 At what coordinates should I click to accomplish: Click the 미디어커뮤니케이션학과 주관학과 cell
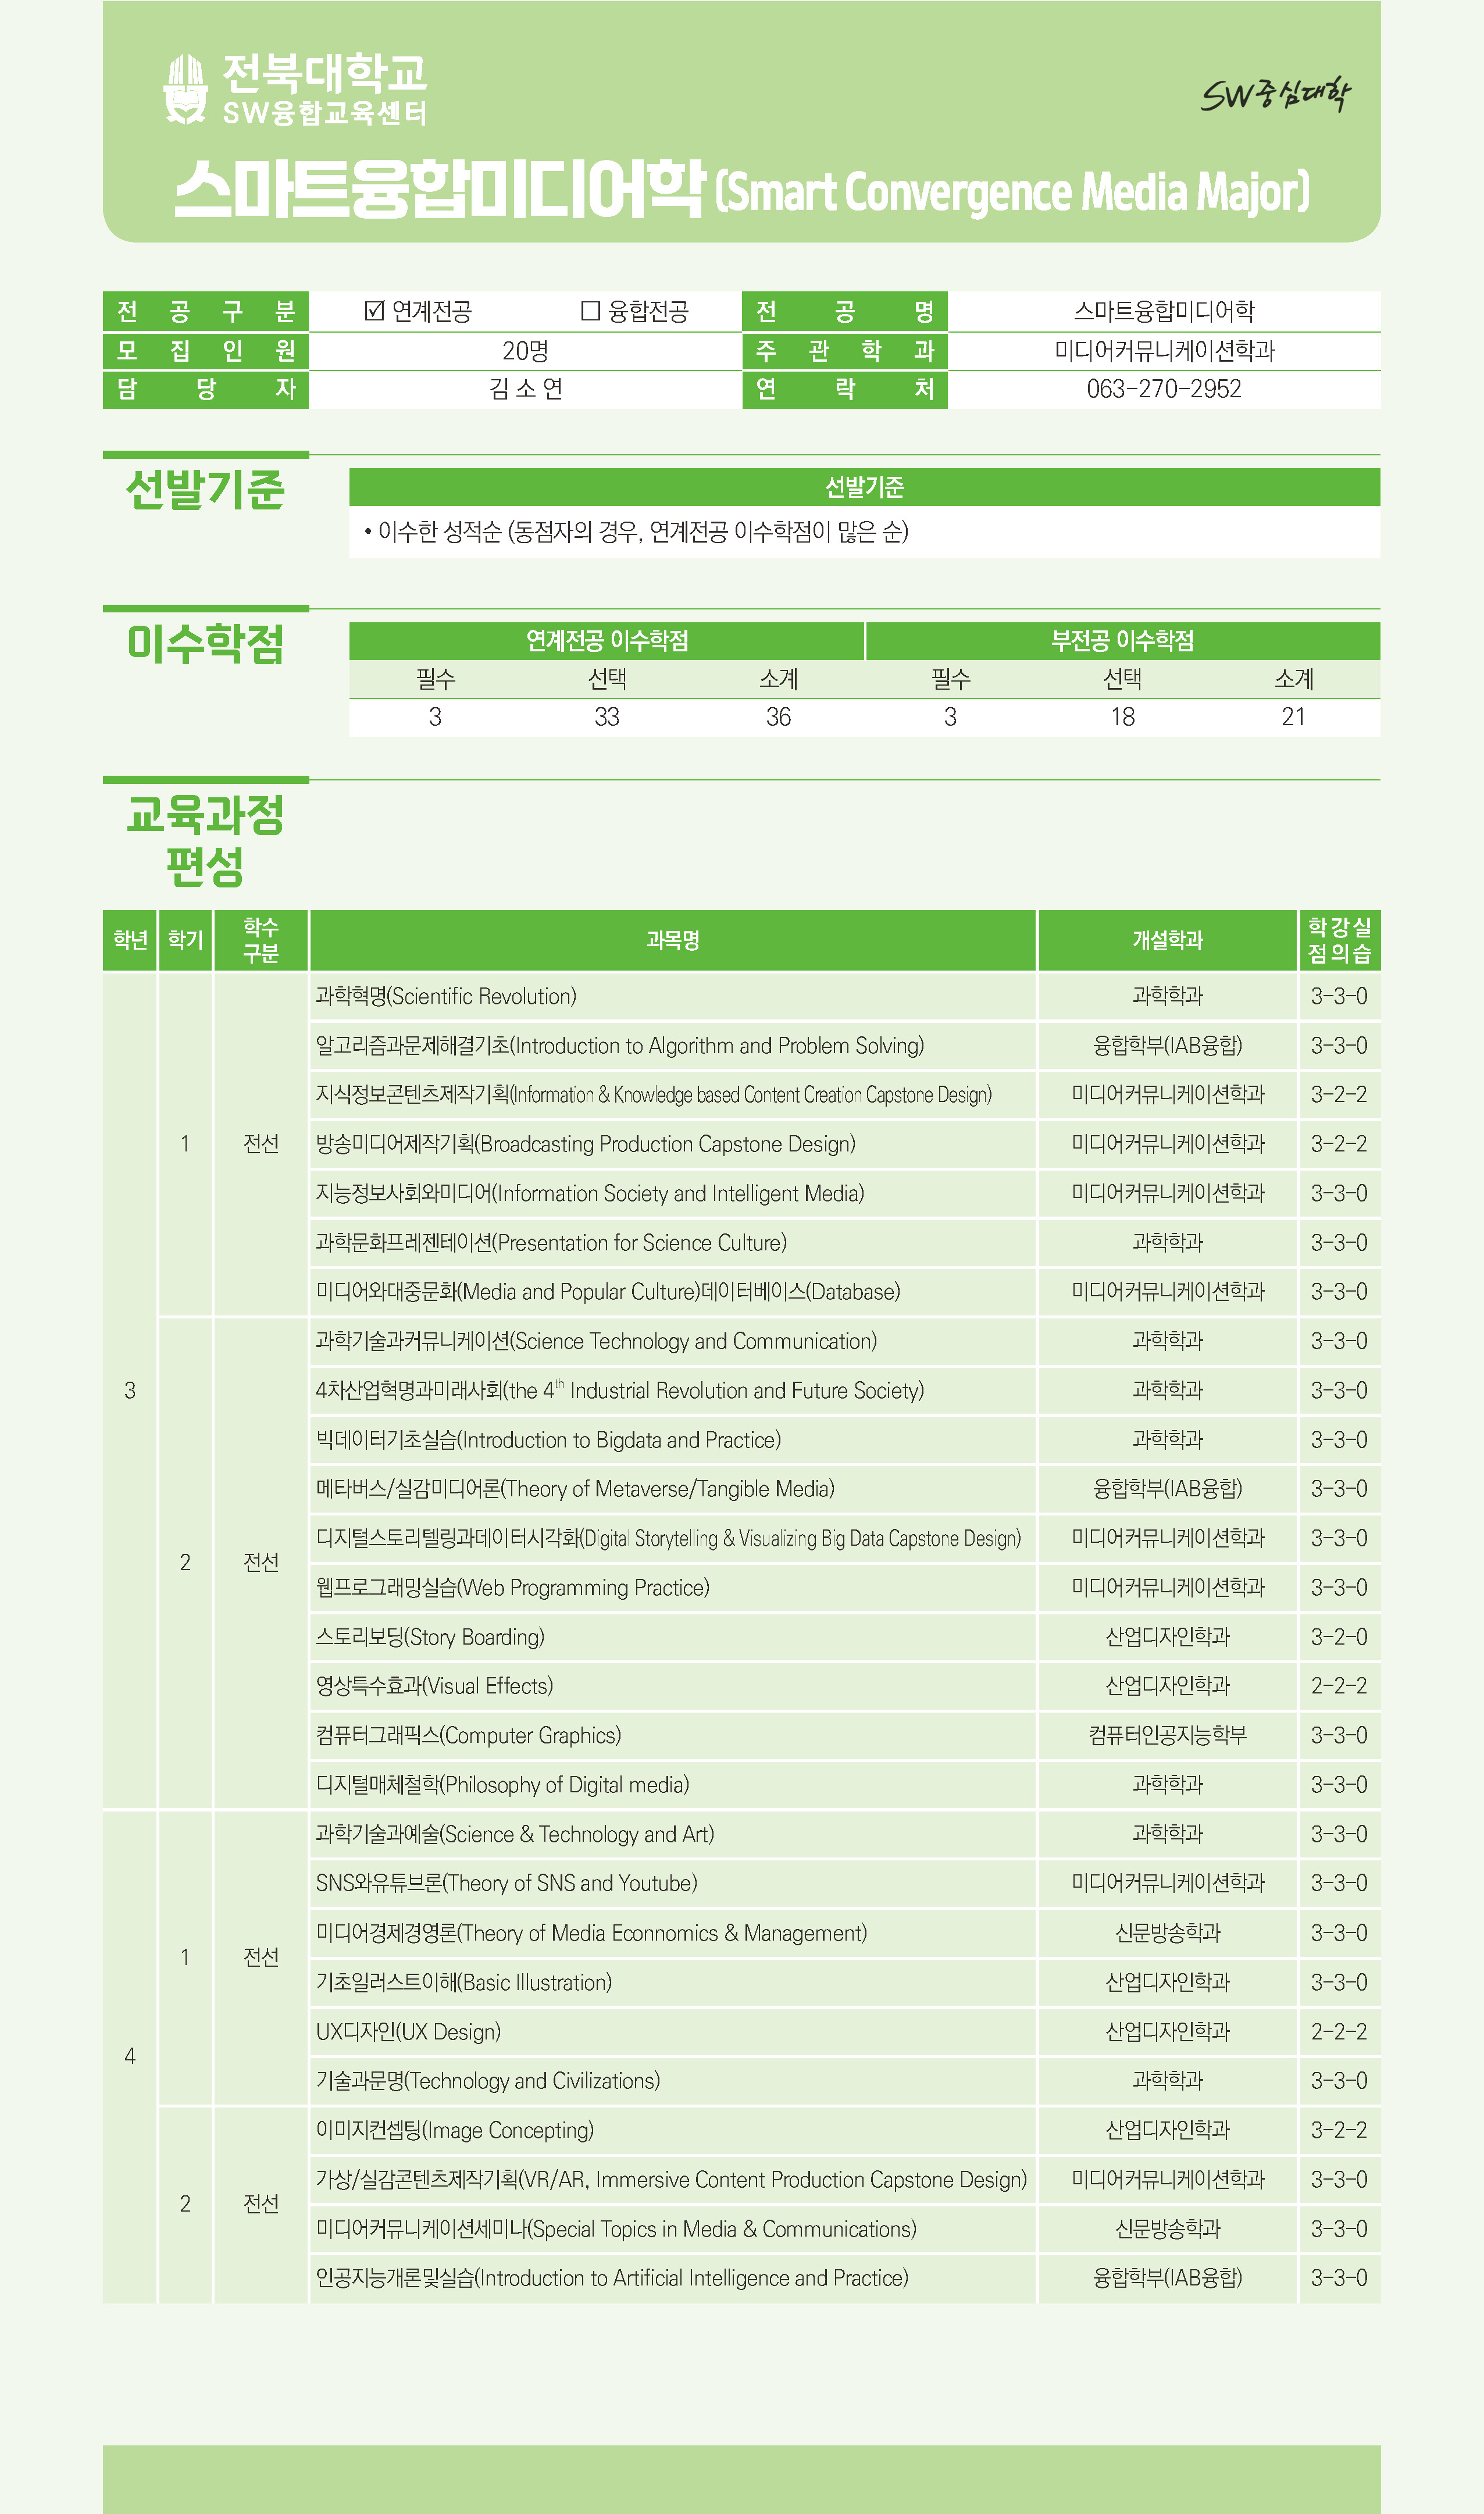coord(1164,351)
